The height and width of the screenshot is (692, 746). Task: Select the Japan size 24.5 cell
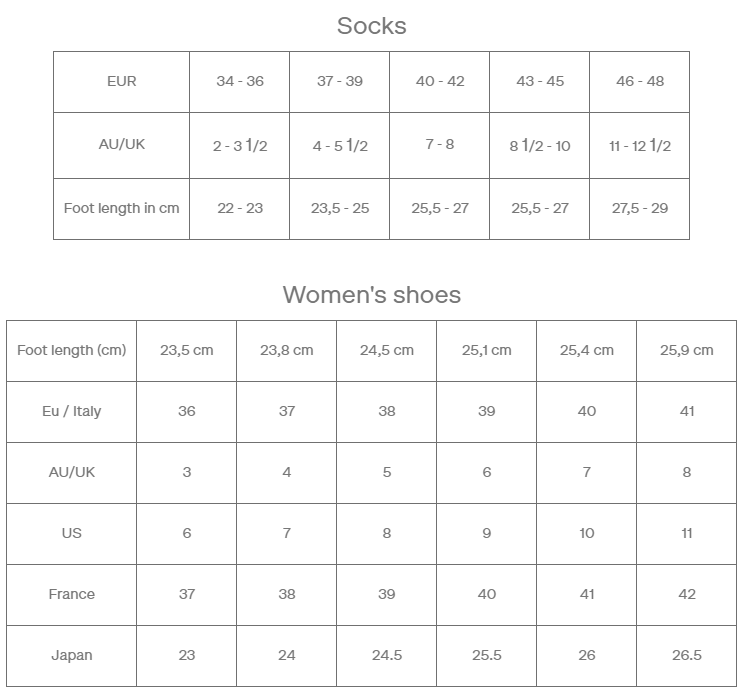(386, 656)
